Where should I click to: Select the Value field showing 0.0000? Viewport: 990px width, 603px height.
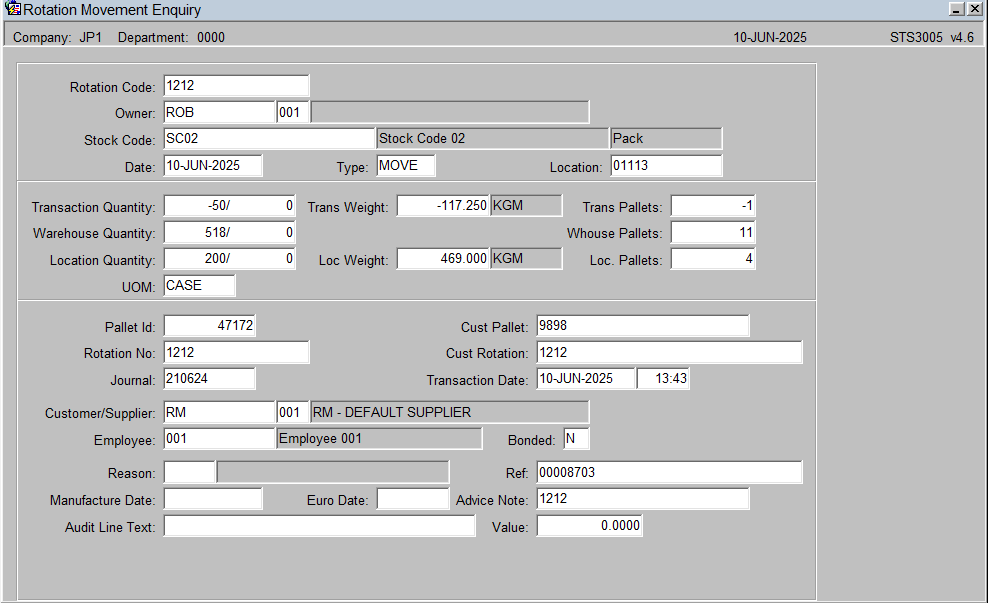click(x=590, y=526)
